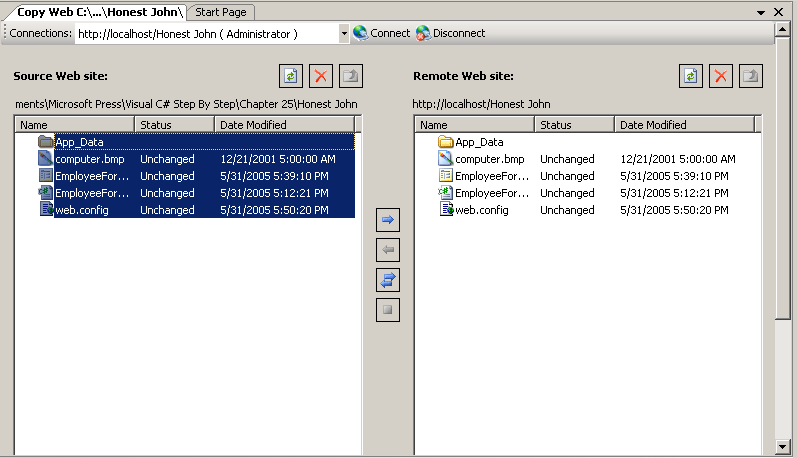Select App_Data folder in remote list
This screenshot has height=458, width=797.
(x=479, y=142)
